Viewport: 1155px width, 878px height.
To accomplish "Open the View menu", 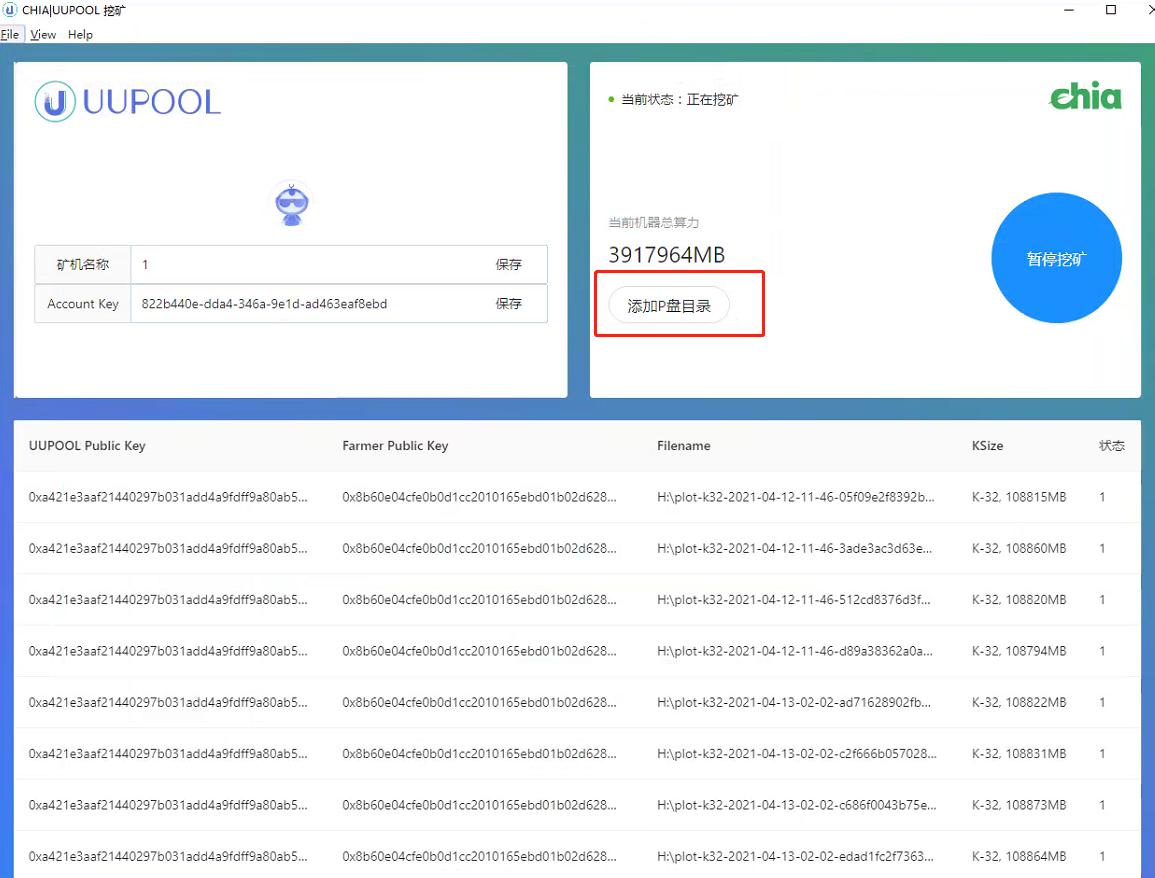I will click(x=43, y=34).
